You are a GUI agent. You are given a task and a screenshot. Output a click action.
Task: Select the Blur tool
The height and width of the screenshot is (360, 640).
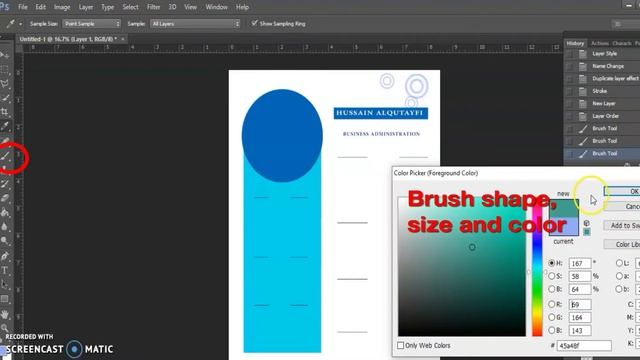5,227
